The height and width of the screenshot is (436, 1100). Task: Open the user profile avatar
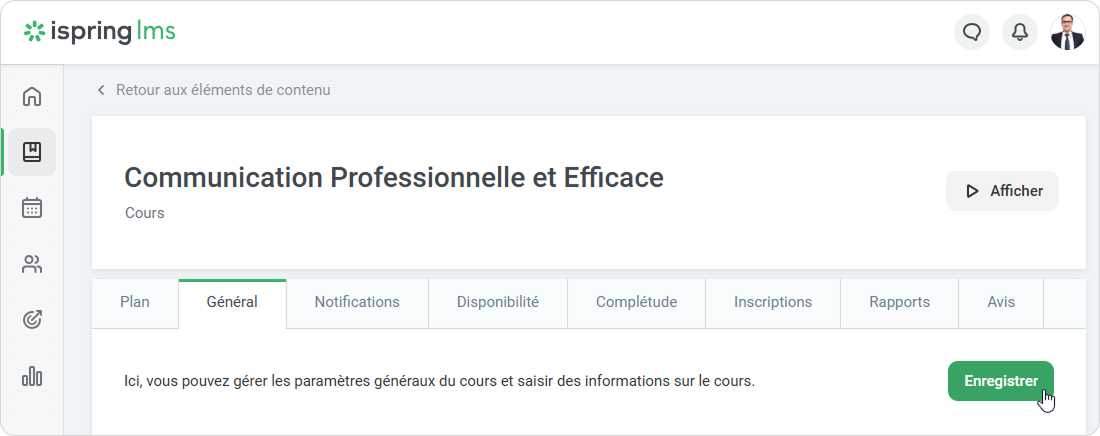coord(1067,32)
